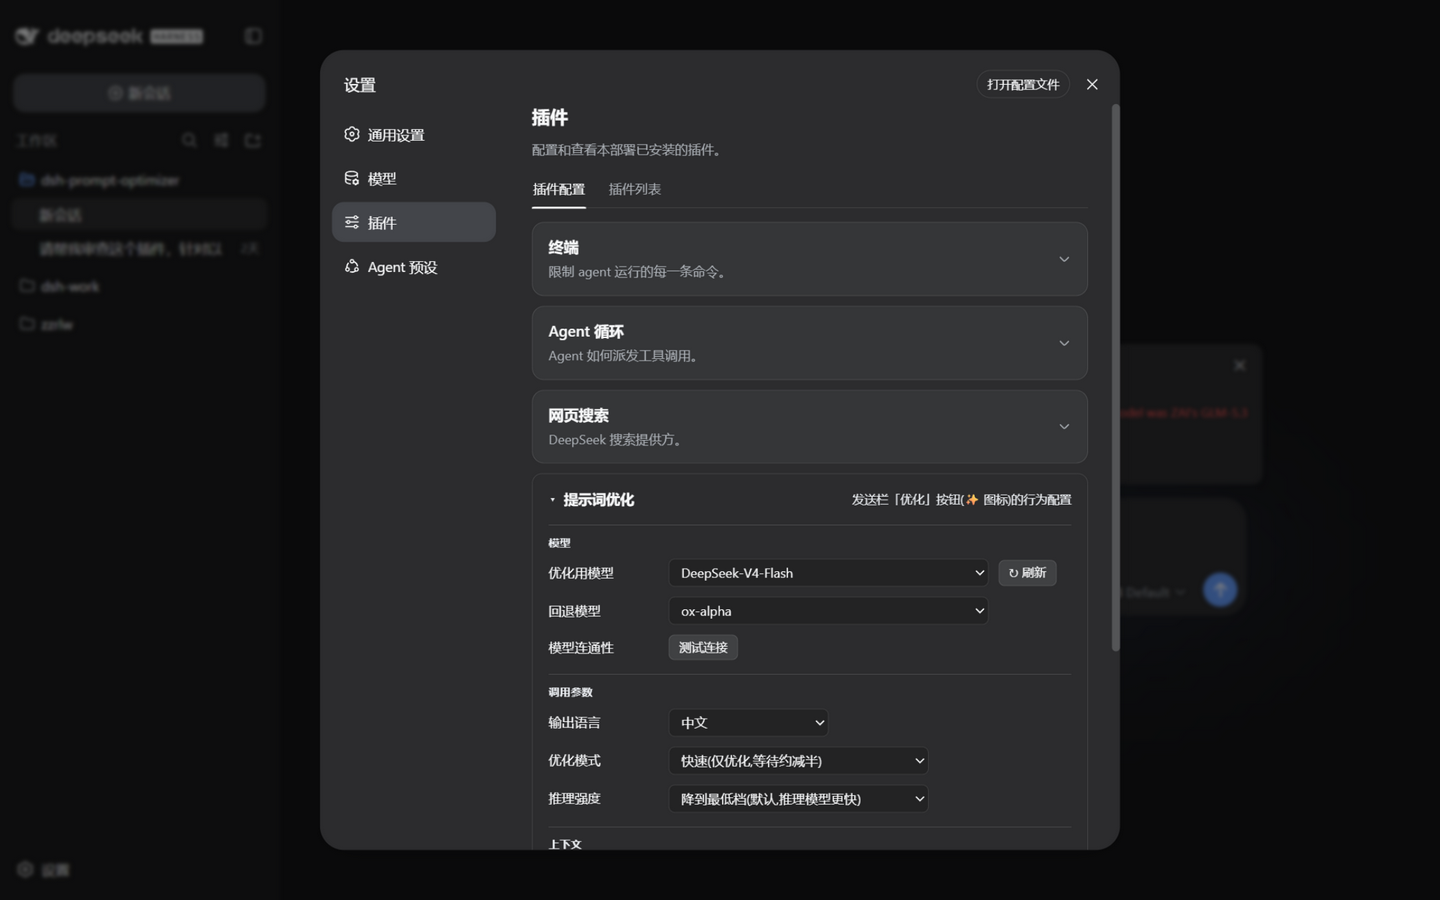Image resolution: width=1440 pixels, height=900 pixels.
Task: Expand the Agent 循环 section
Action: pyautogui.click(x=809, y=343)
